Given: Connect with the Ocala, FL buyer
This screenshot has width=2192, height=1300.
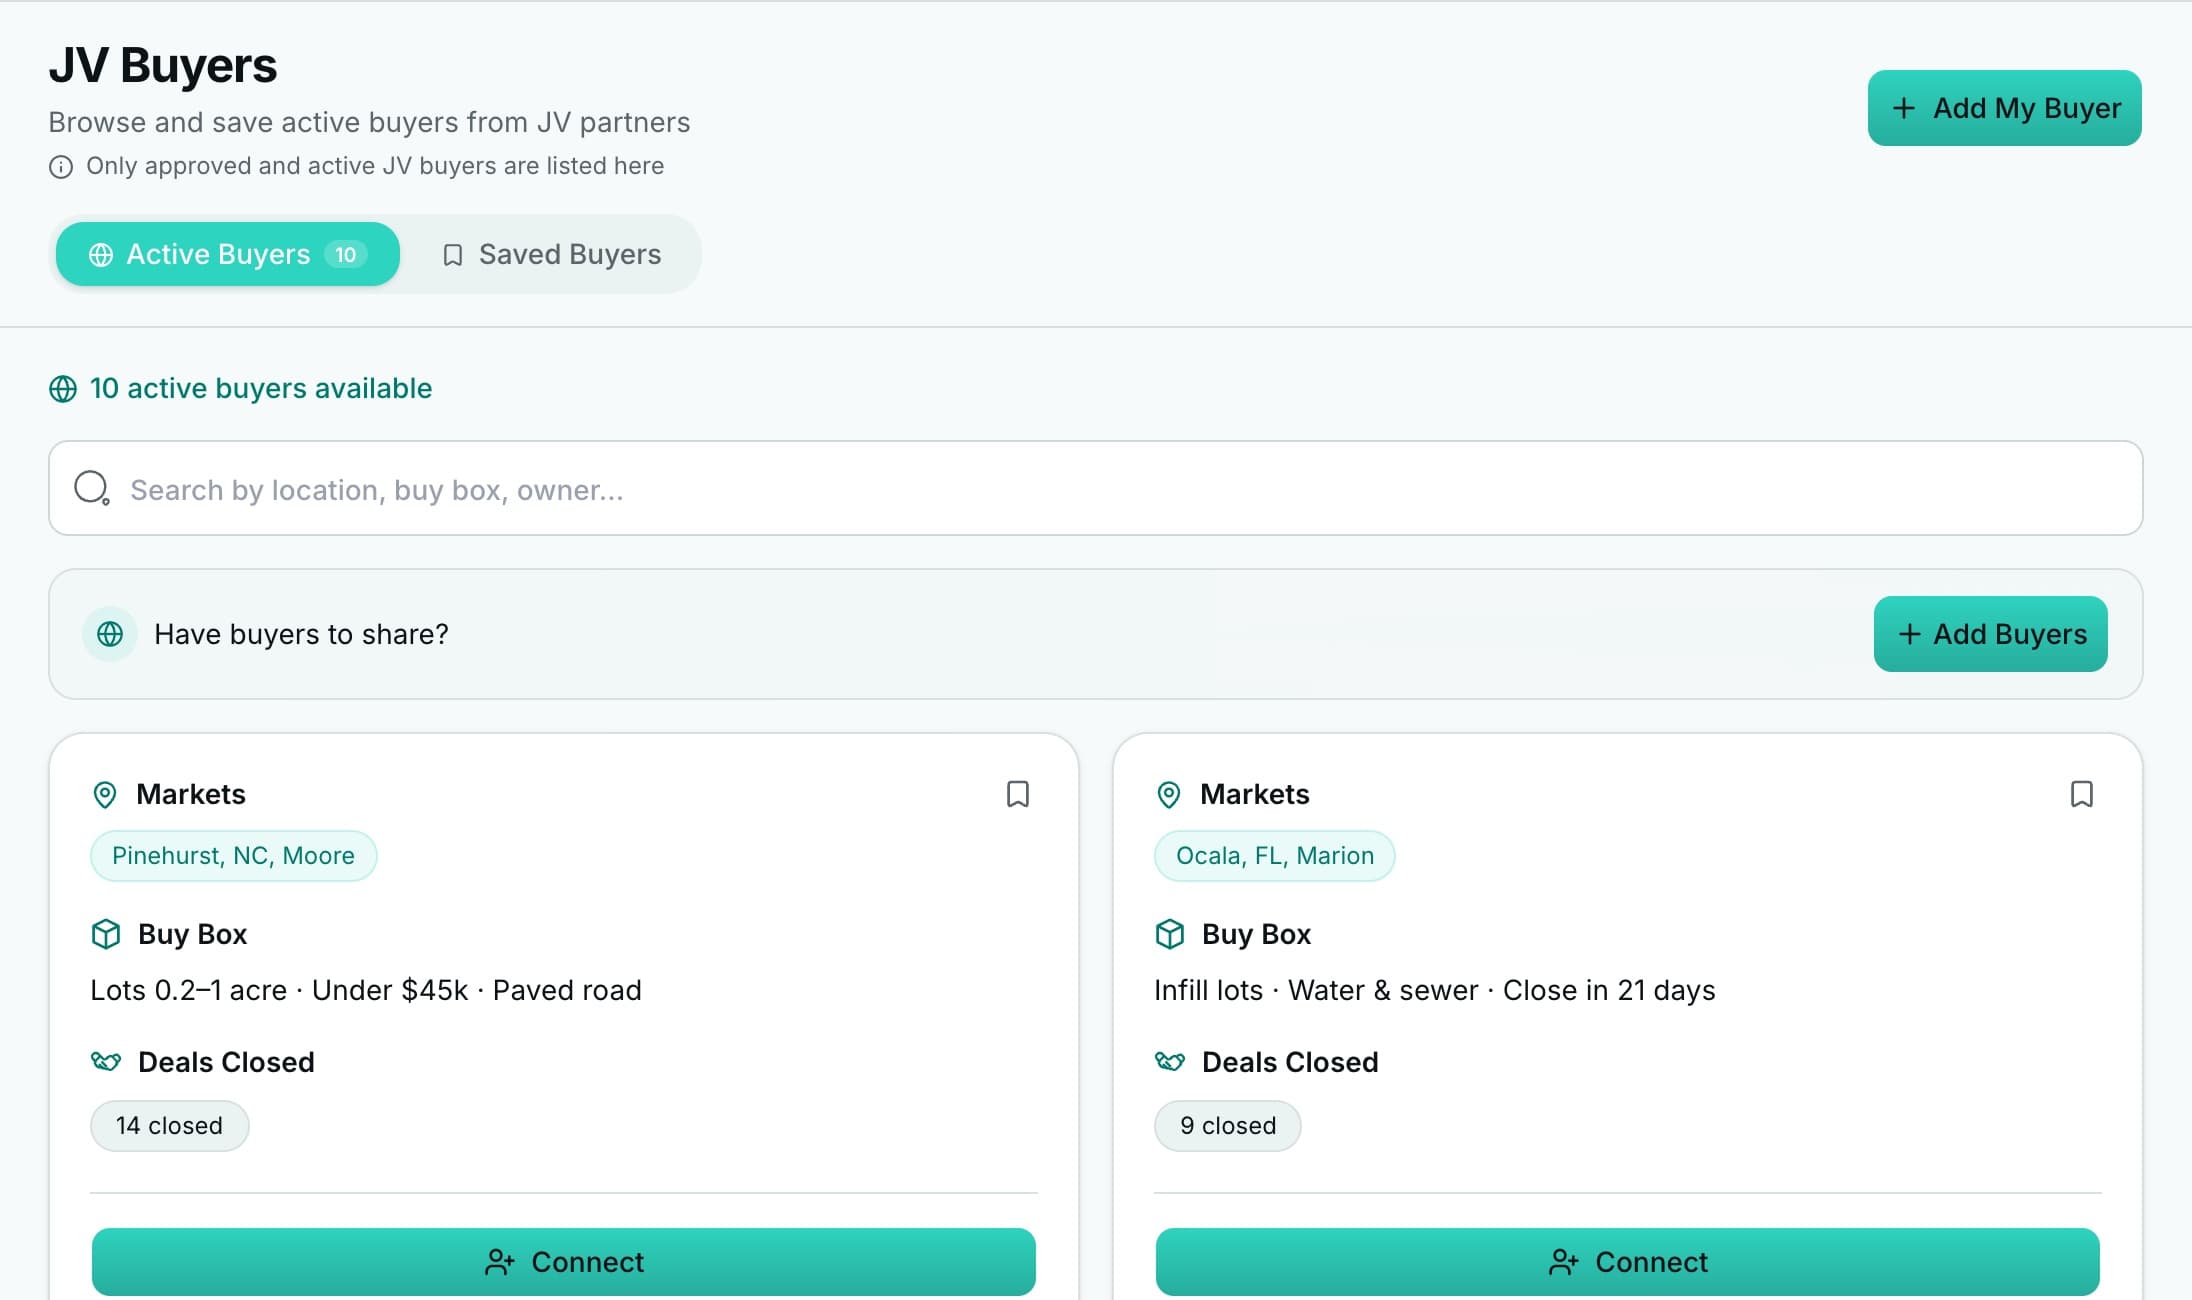Looking at the screenshot, I should click(x=1628, y=1262).
